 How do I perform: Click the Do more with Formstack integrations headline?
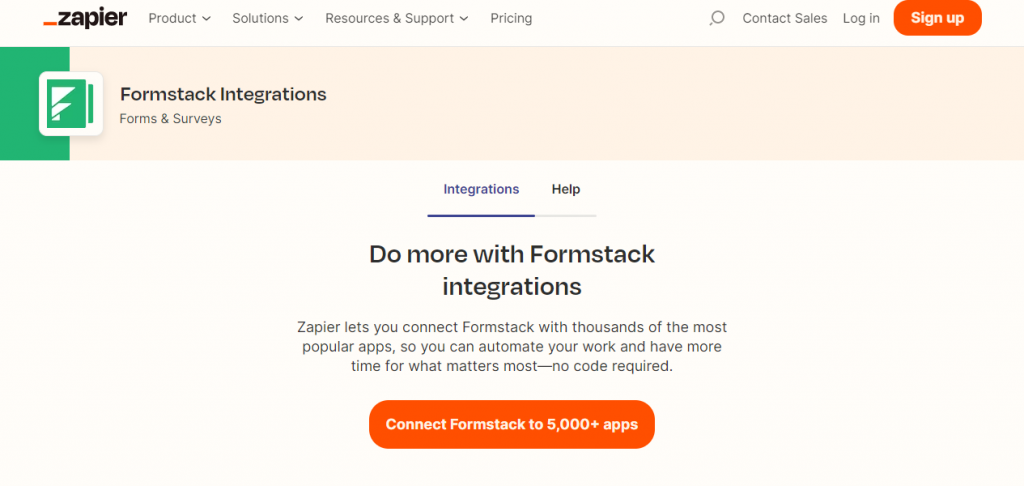tap(511, 270)
